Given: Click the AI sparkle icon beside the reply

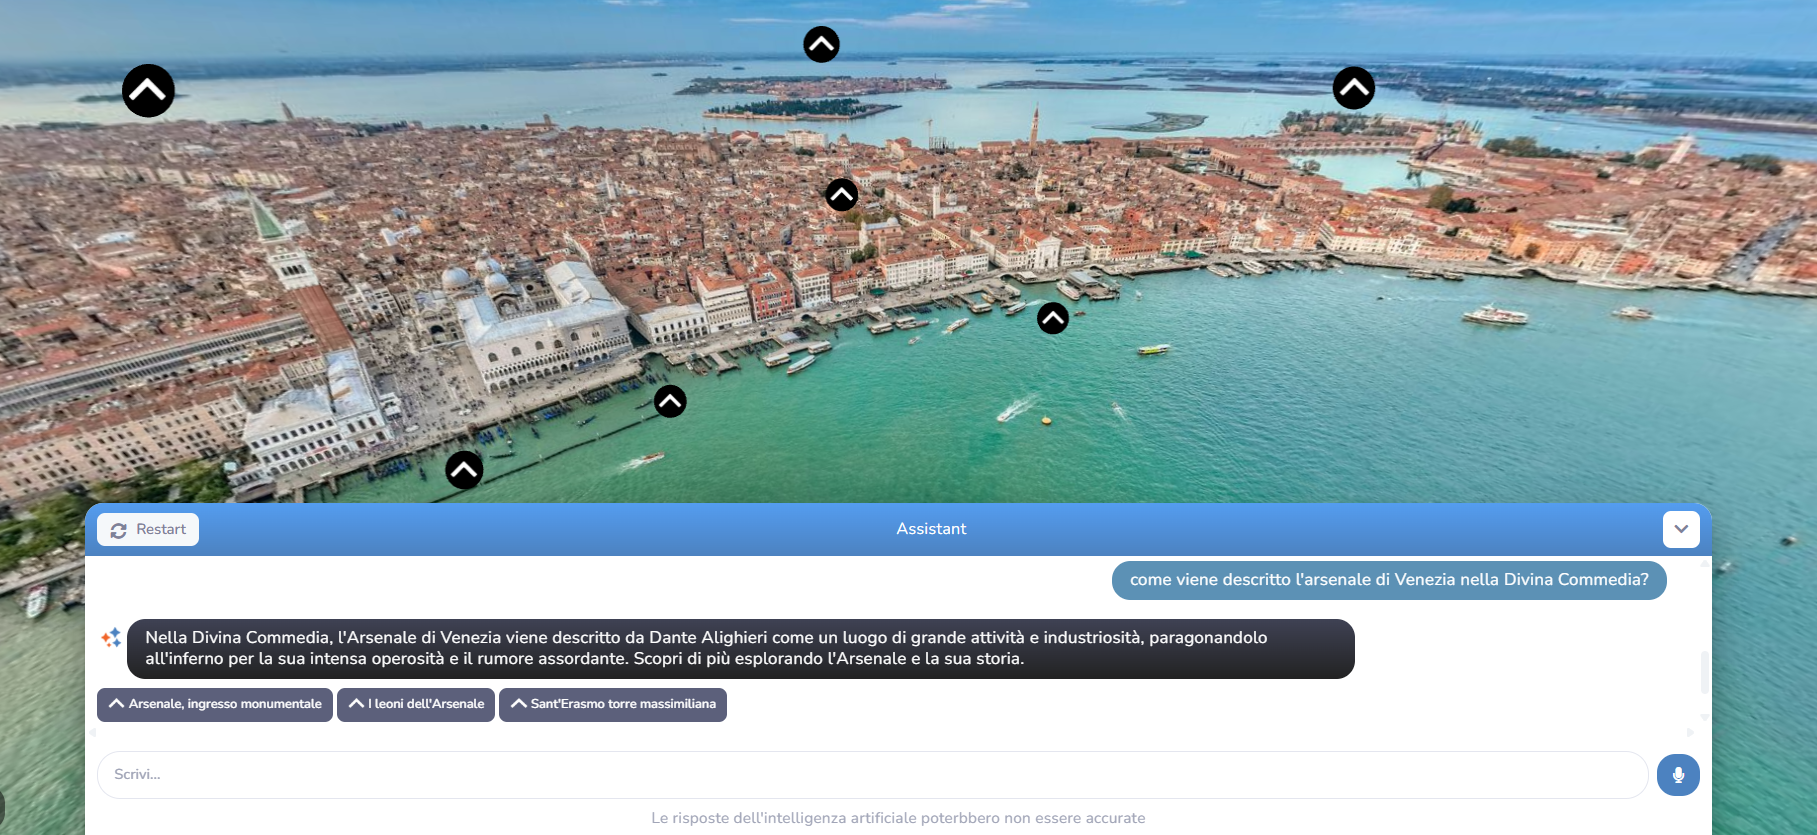Looking at the screenshot, I should point(111,638).
